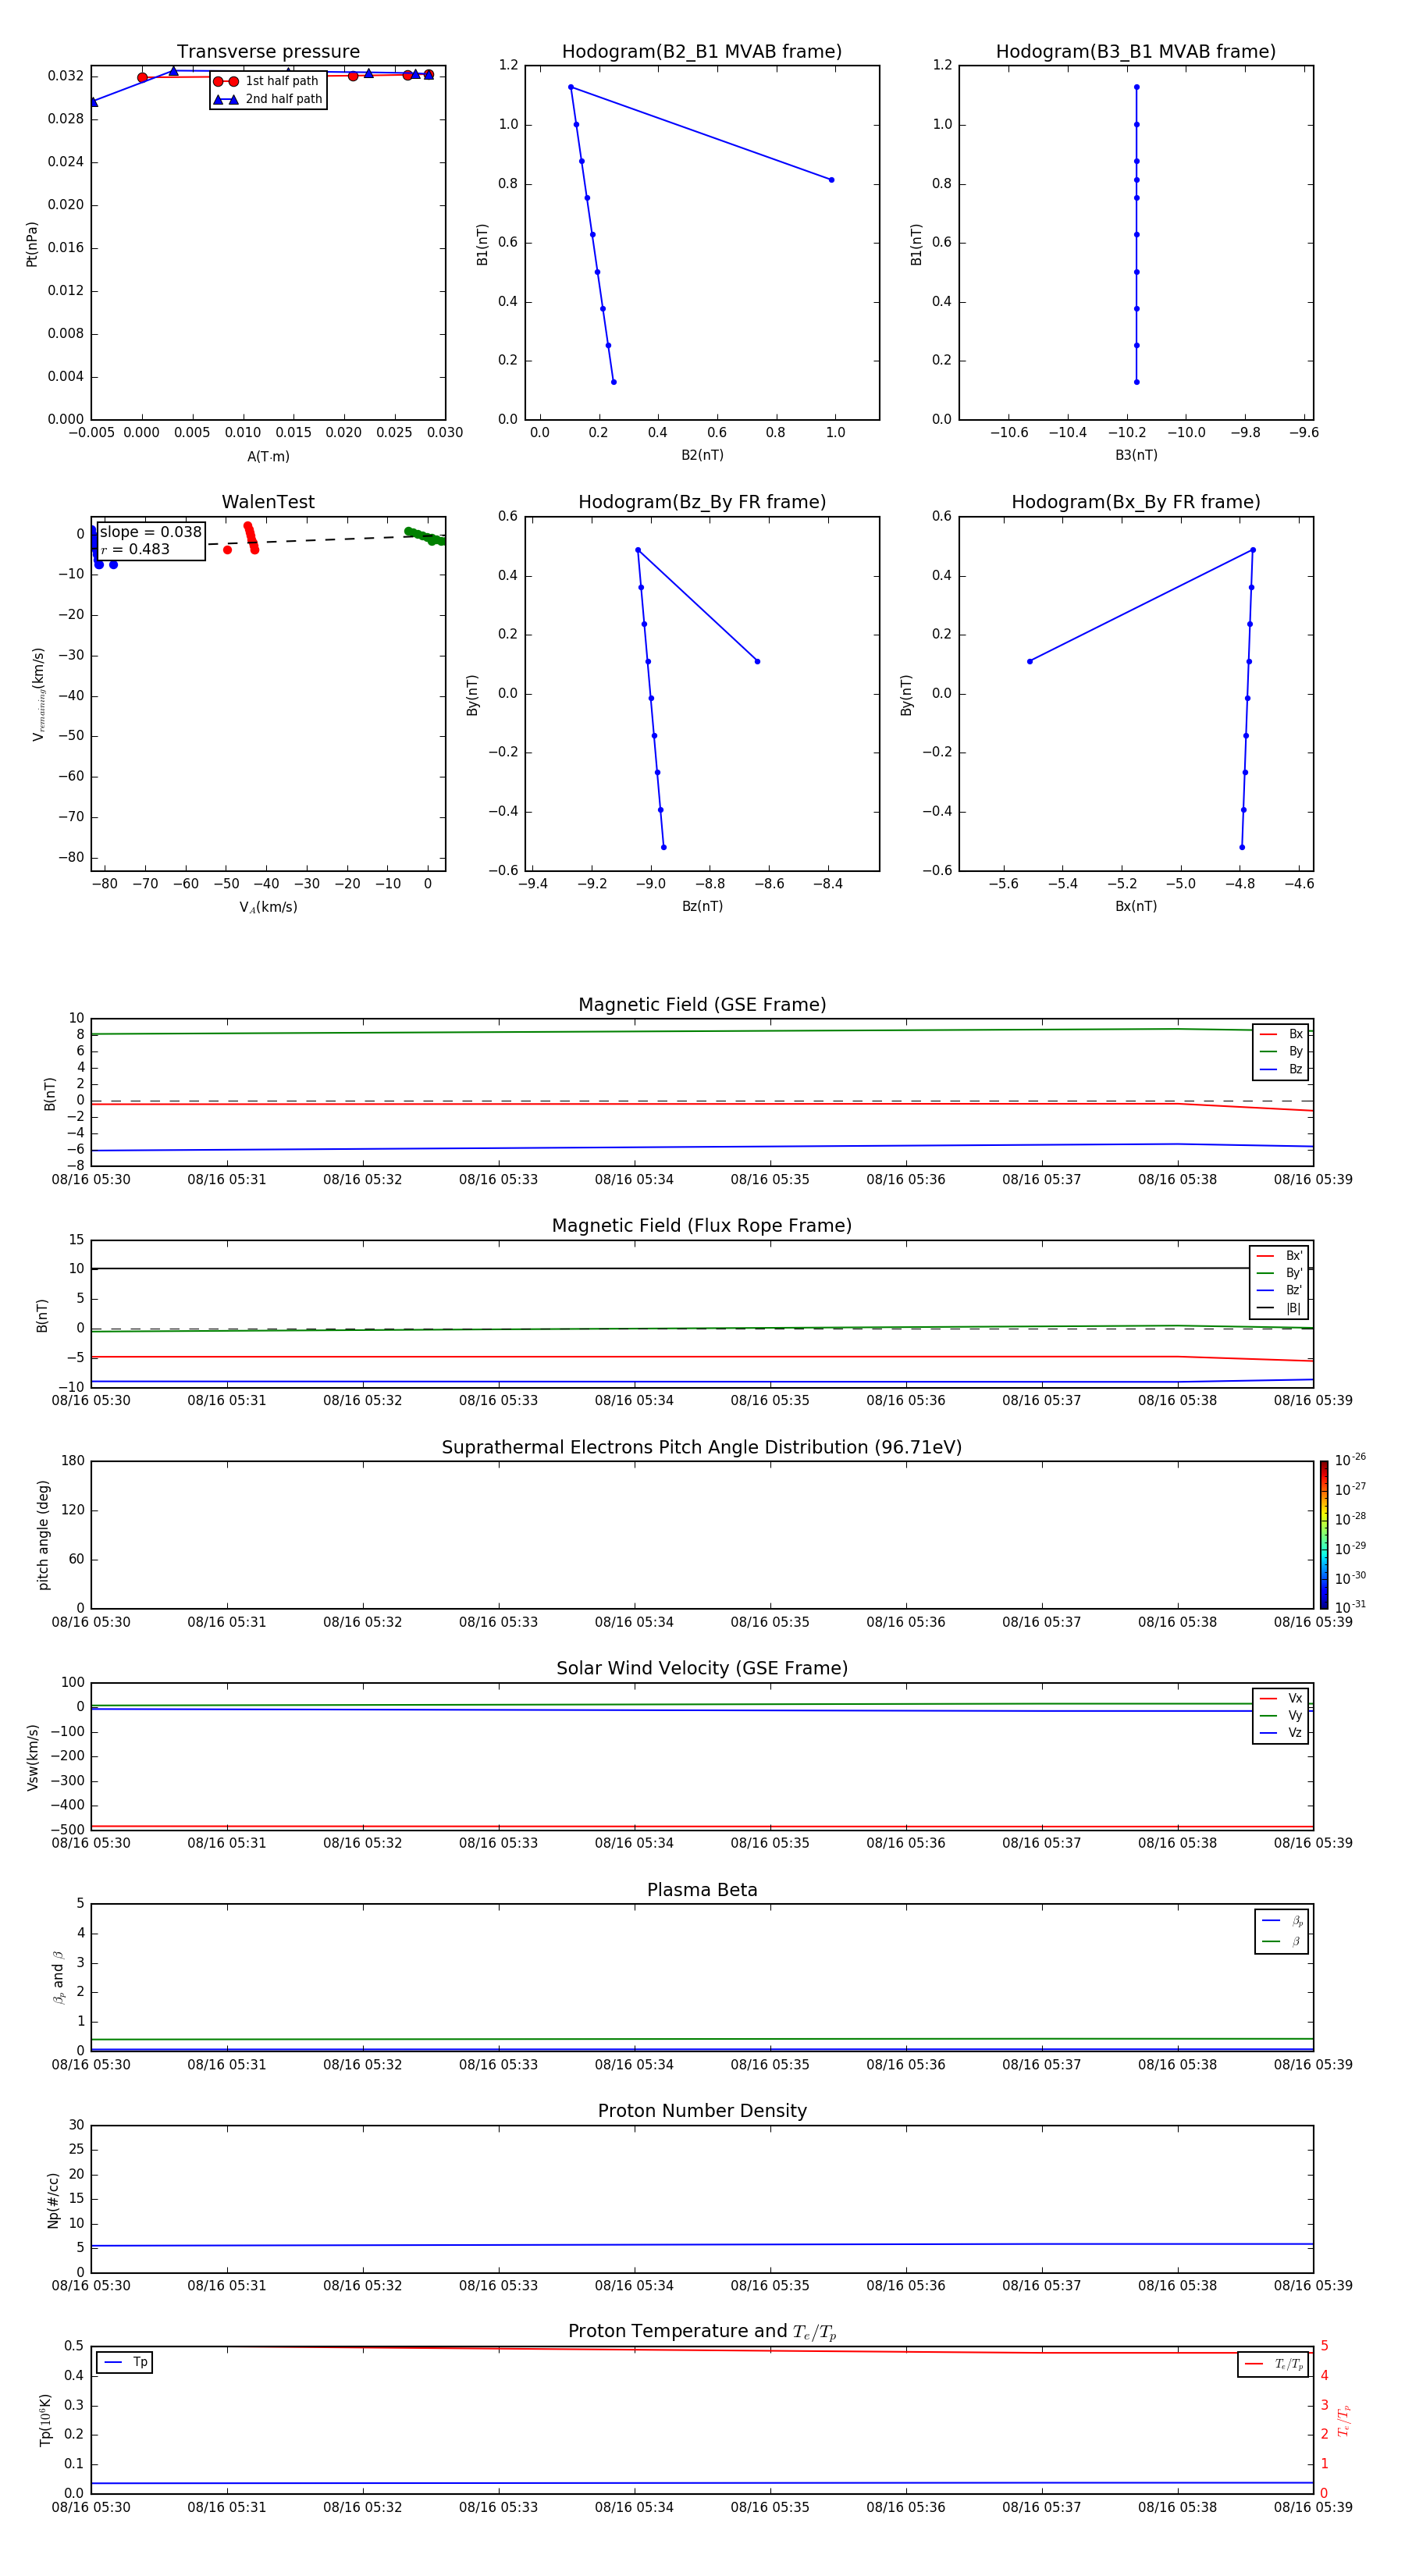Click the 'slope = 0.038' annotation

151,532
